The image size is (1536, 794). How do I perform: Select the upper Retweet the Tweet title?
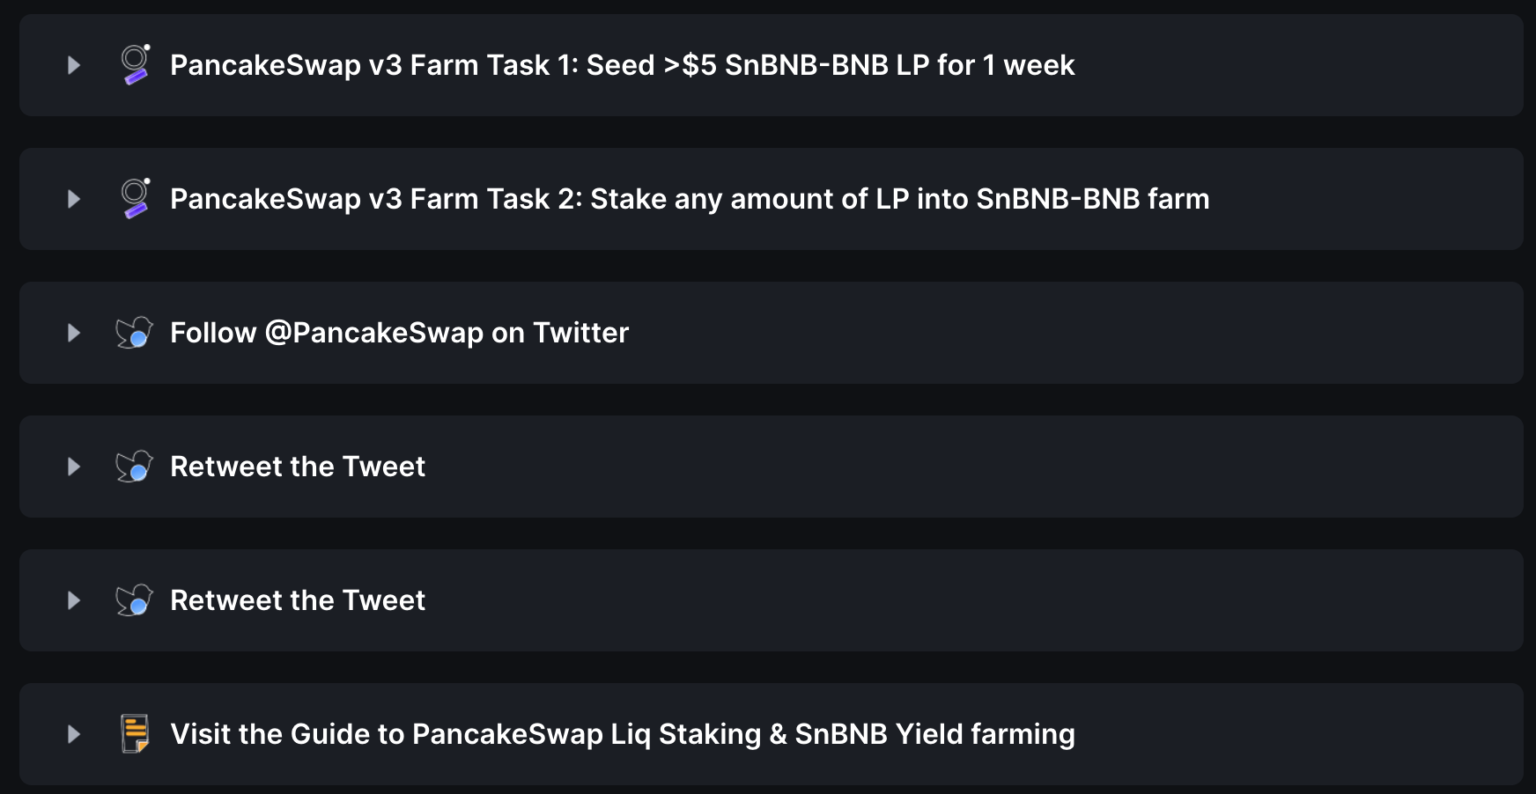(297, 467)
